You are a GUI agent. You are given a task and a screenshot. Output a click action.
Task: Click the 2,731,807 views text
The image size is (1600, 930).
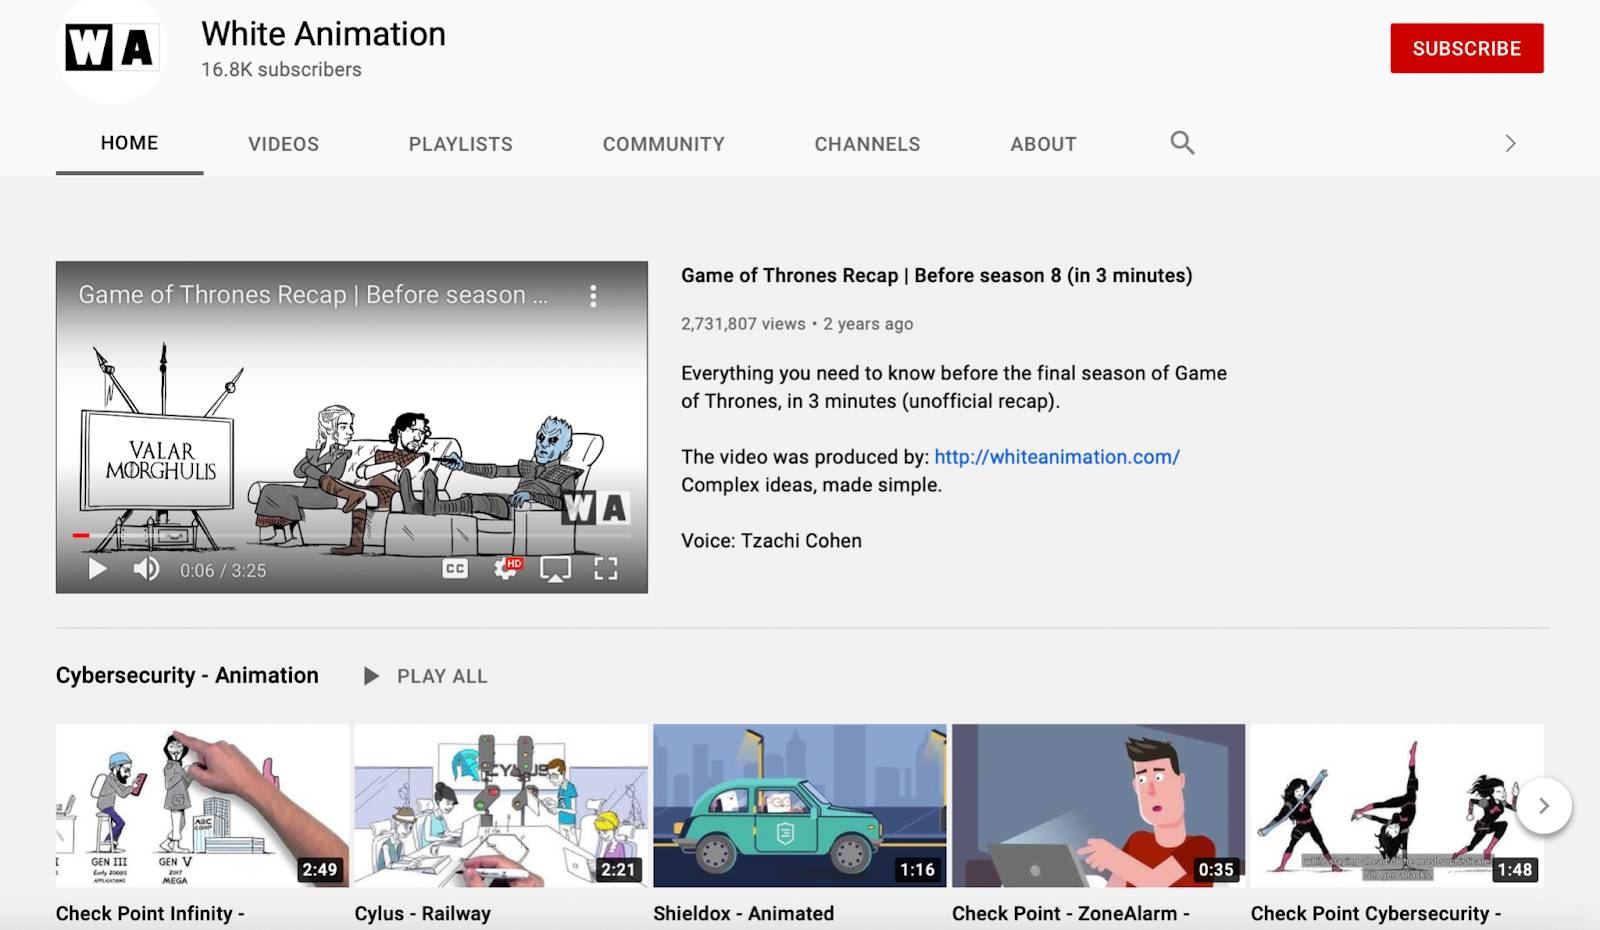click(x=743, y=324)
